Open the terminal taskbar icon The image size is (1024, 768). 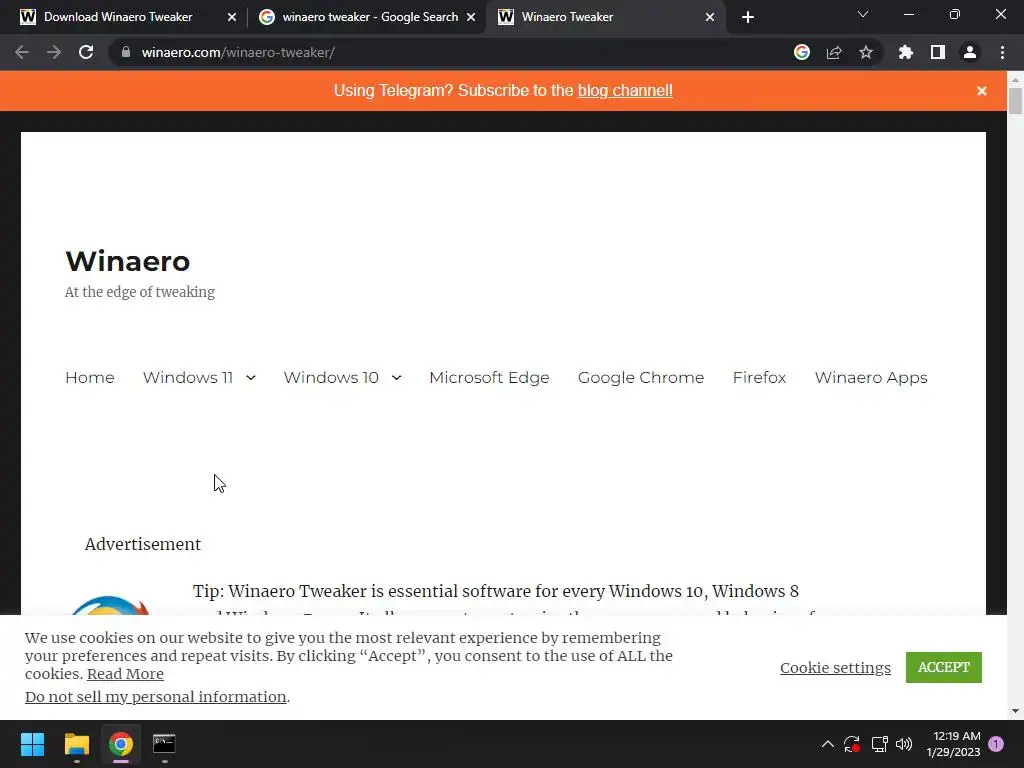(x=164, y=744)
